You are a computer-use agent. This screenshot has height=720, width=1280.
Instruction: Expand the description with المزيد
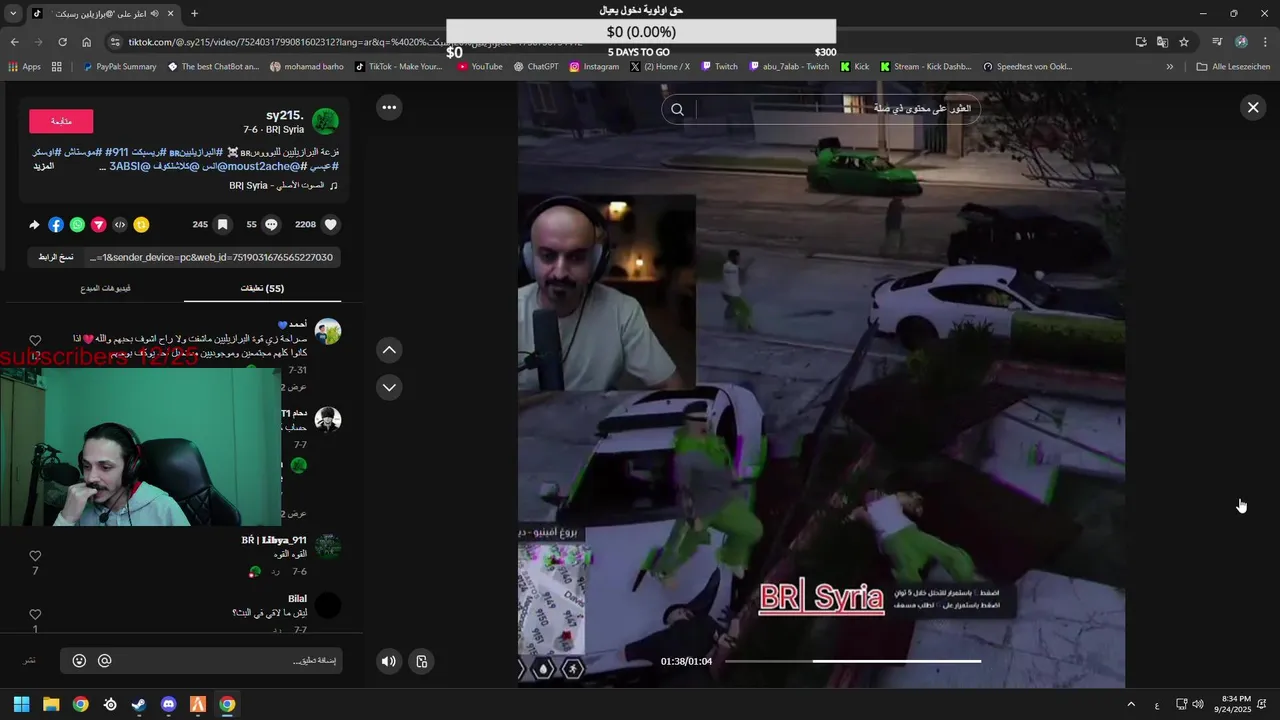[44, 166]
